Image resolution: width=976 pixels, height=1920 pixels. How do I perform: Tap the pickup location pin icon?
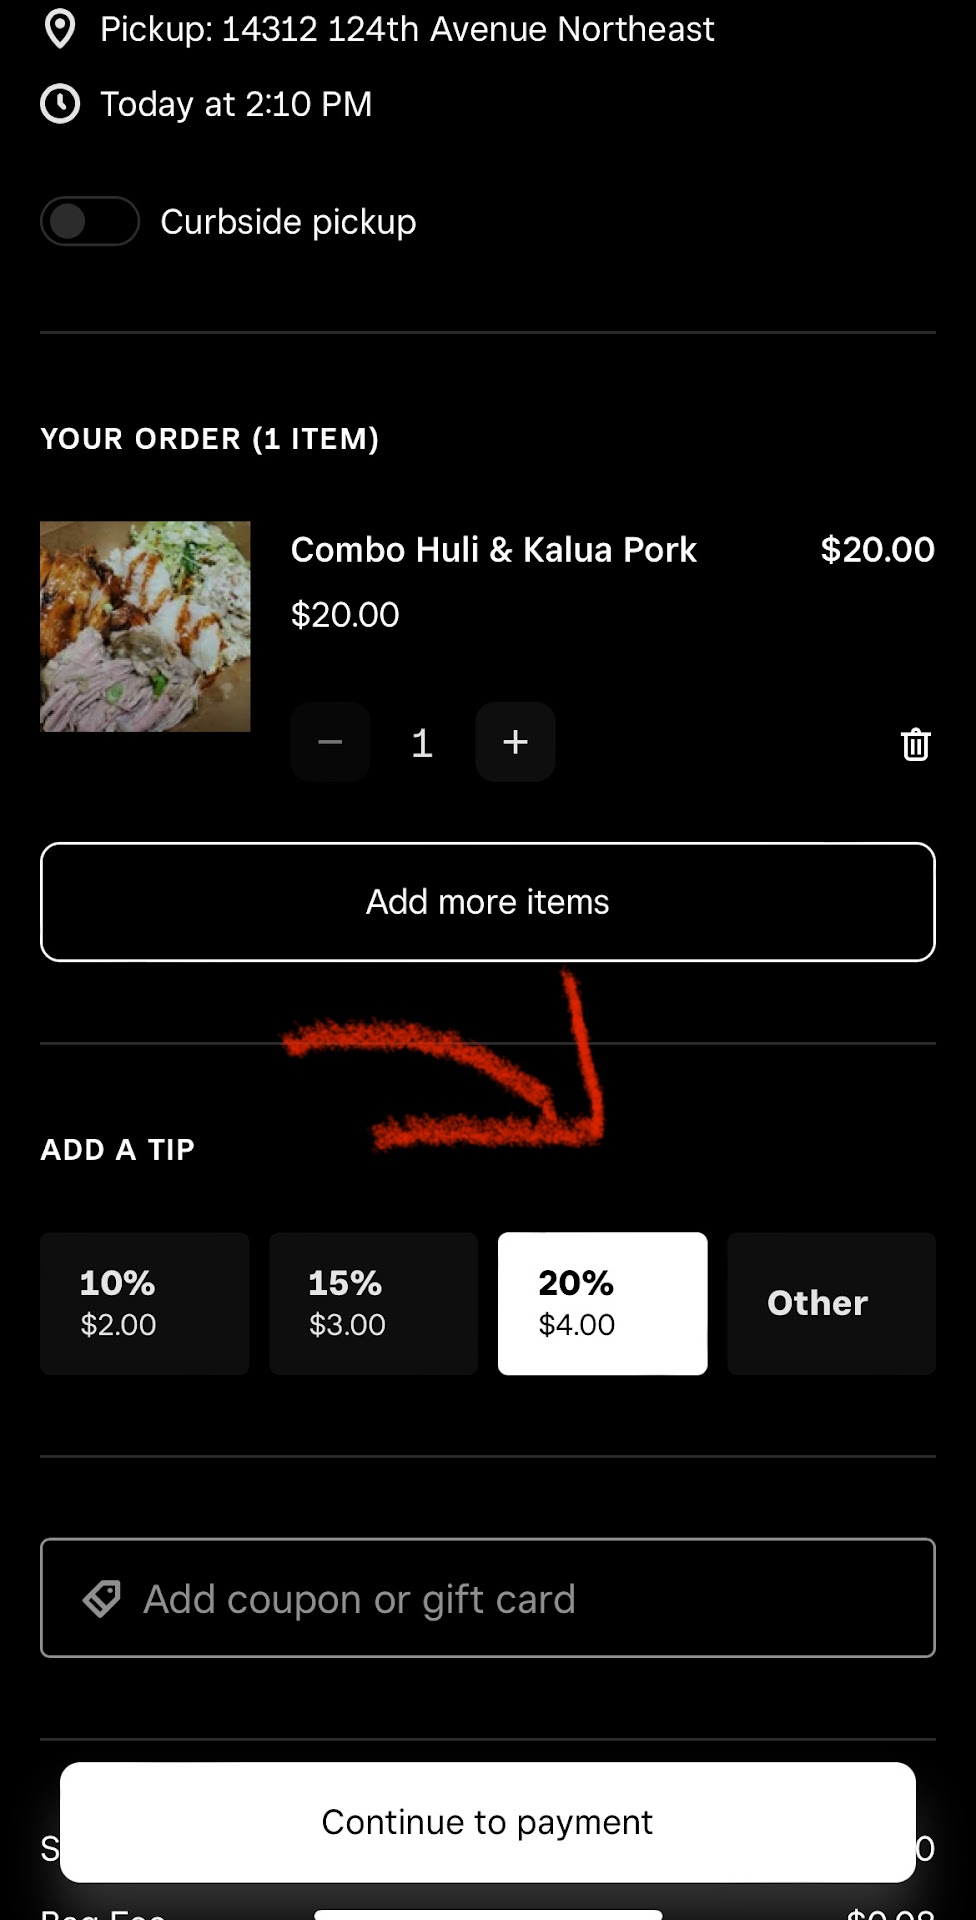60,29
